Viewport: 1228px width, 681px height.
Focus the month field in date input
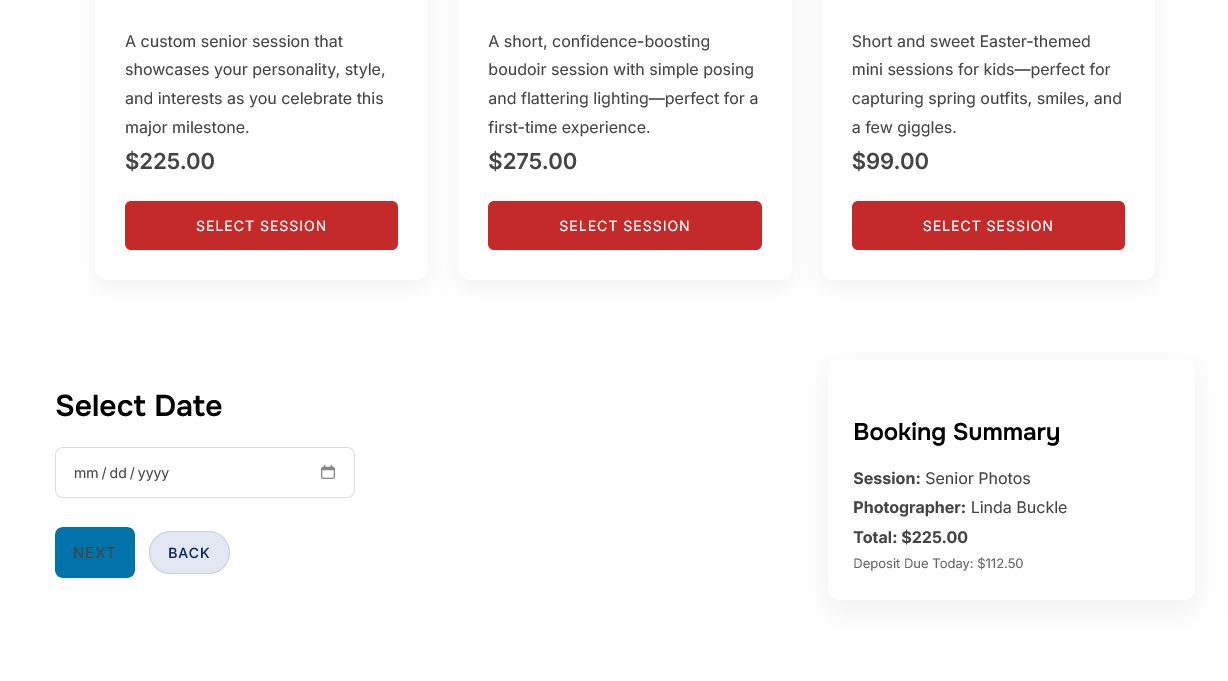[86, 473]
